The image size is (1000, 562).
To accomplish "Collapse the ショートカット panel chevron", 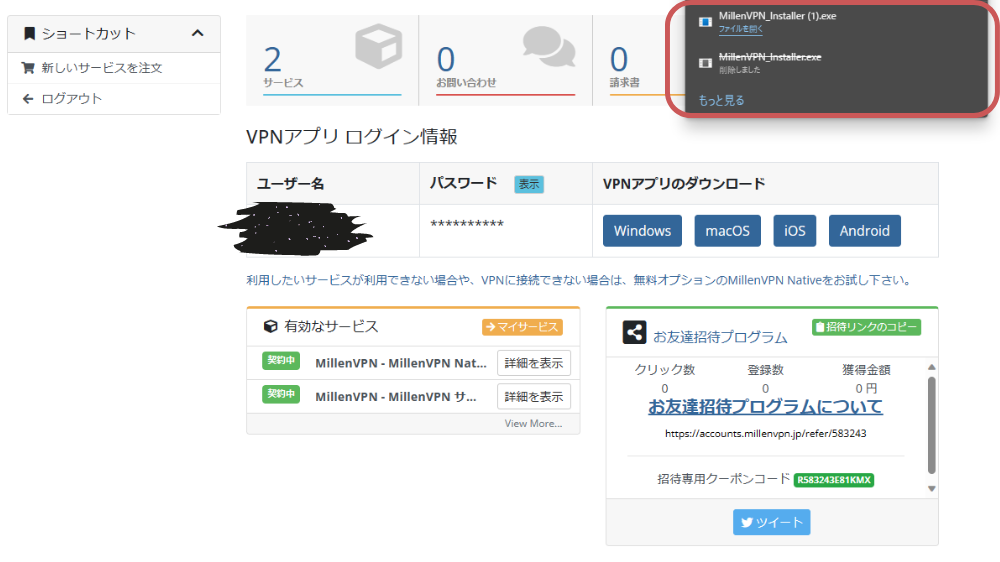I will pyautogui.click(x=197, y=33).
